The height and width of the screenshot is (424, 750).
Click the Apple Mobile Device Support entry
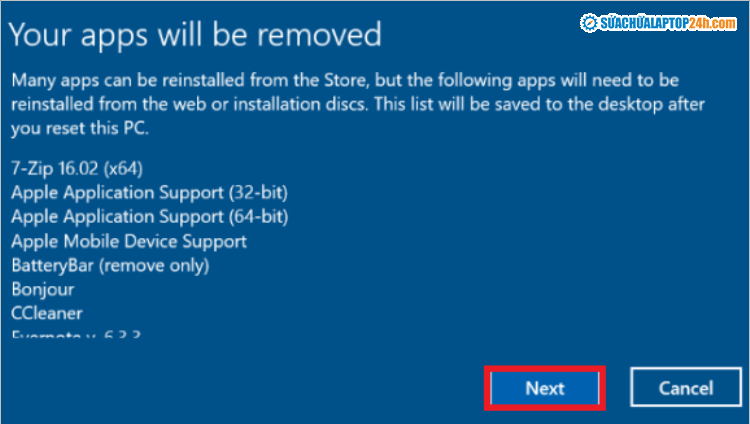pos(129,241)
